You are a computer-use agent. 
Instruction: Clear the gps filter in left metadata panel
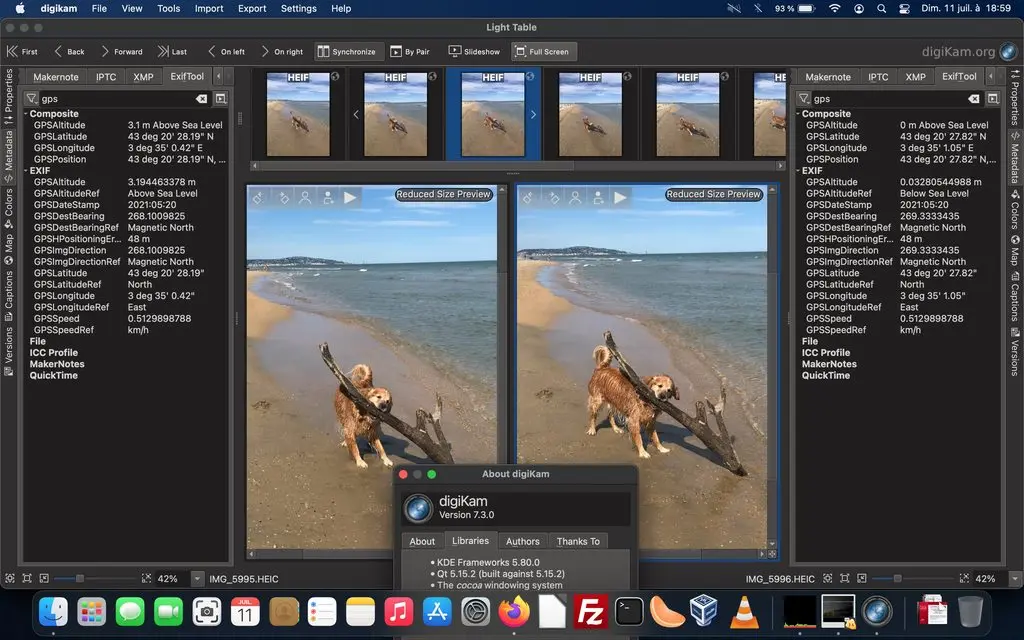(201, 98)
